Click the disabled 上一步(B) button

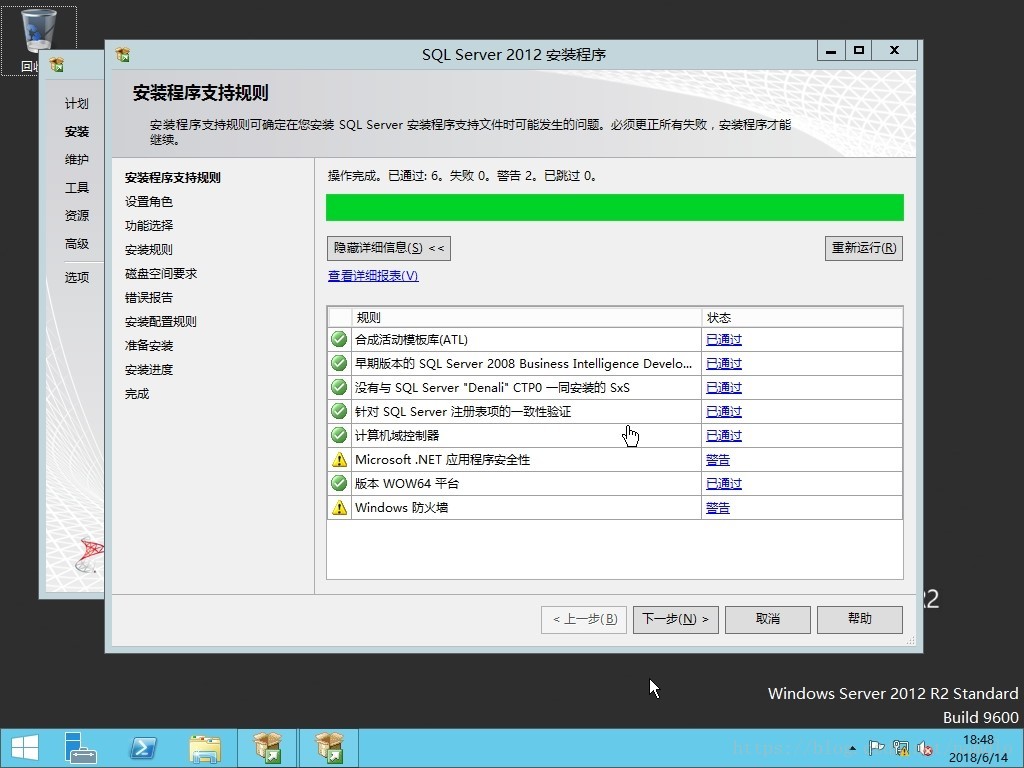[584, 619]
